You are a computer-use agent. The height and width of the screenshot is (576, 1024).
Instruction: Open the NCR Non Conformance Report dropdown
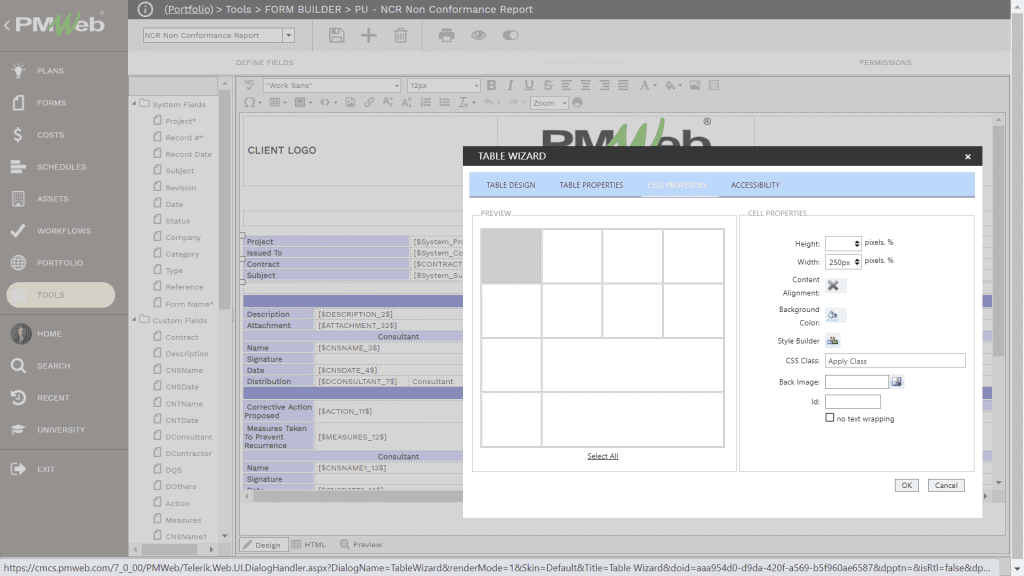pos(288,35)
